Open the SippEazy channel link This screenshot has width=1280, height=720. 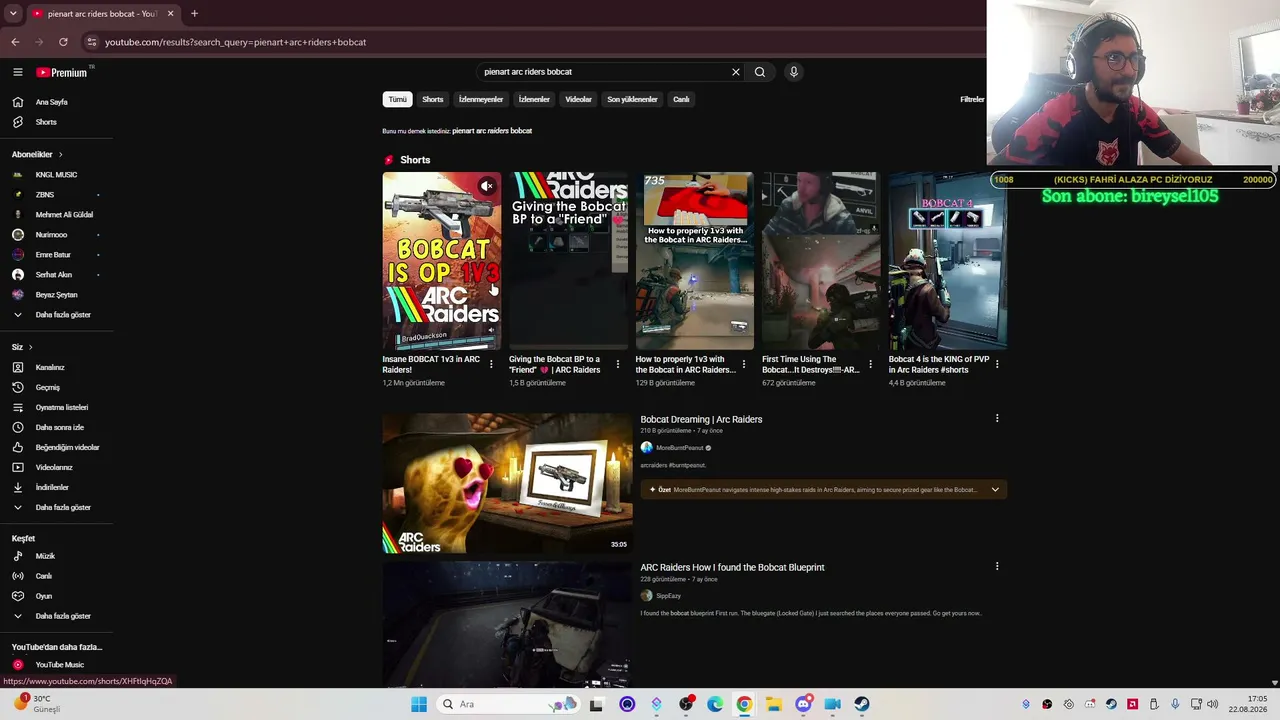pos(668,596)
